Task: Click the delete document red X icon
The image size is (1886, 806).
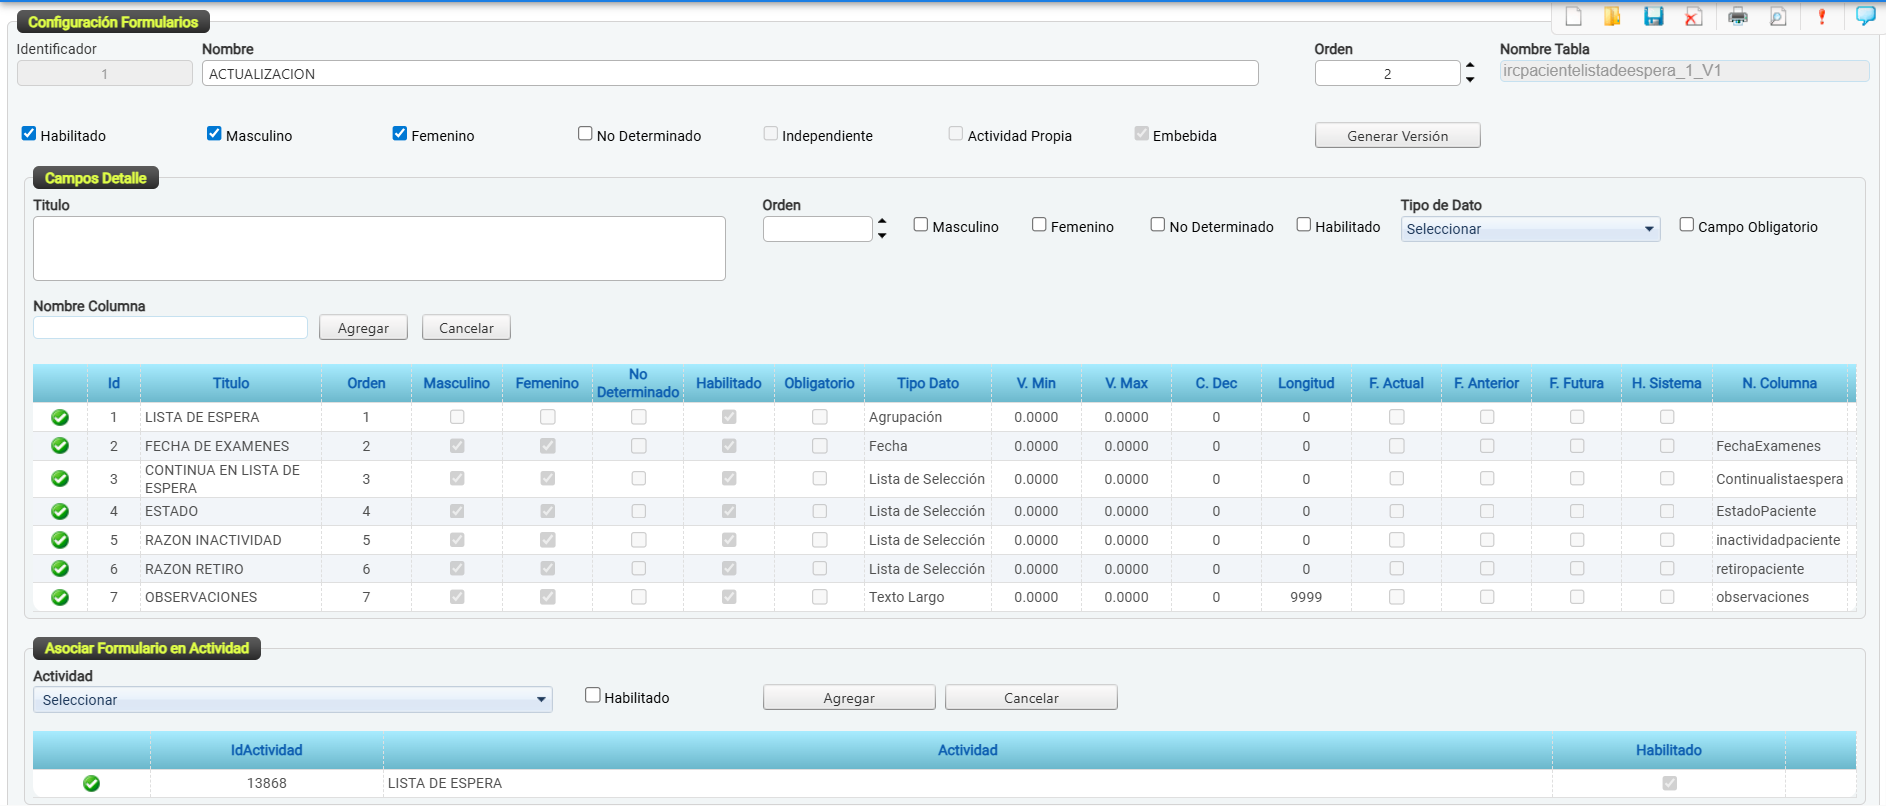Action: [x=1693, y=17]
